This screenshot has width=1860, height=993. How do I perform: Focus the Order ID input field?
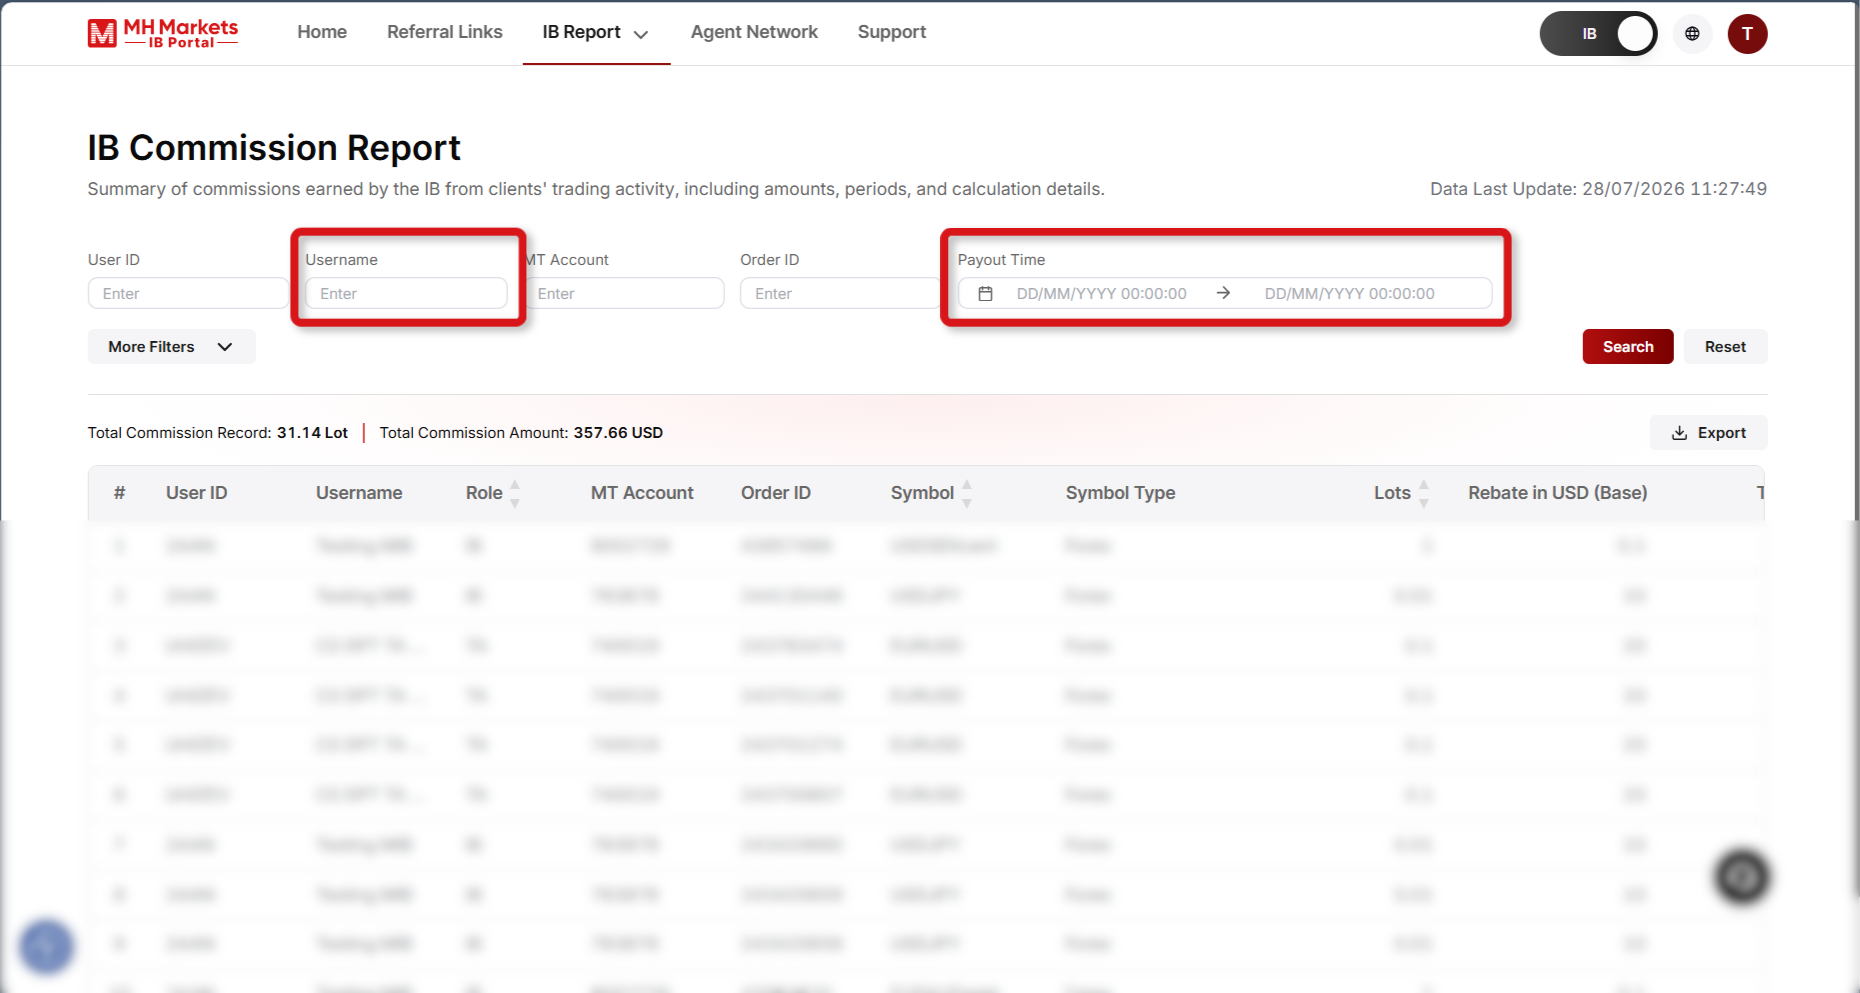coord(840,293)
